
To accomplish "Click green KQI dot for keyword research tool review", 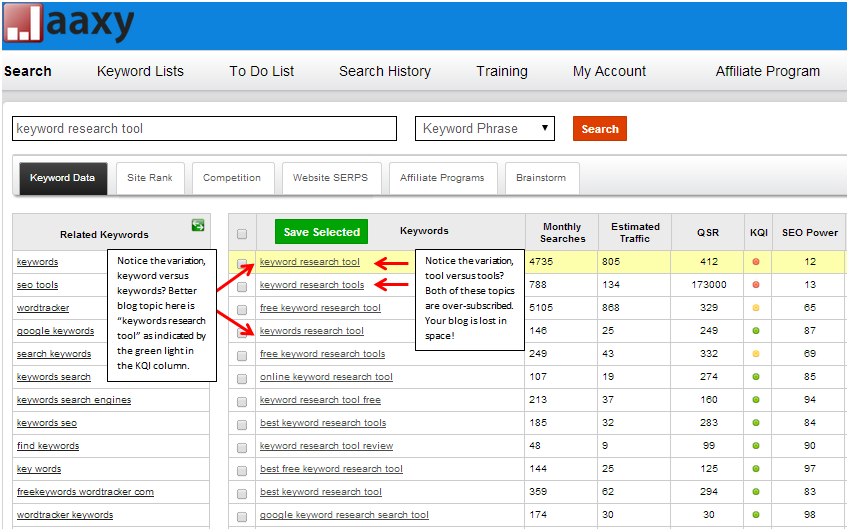I will click(756, 446).
